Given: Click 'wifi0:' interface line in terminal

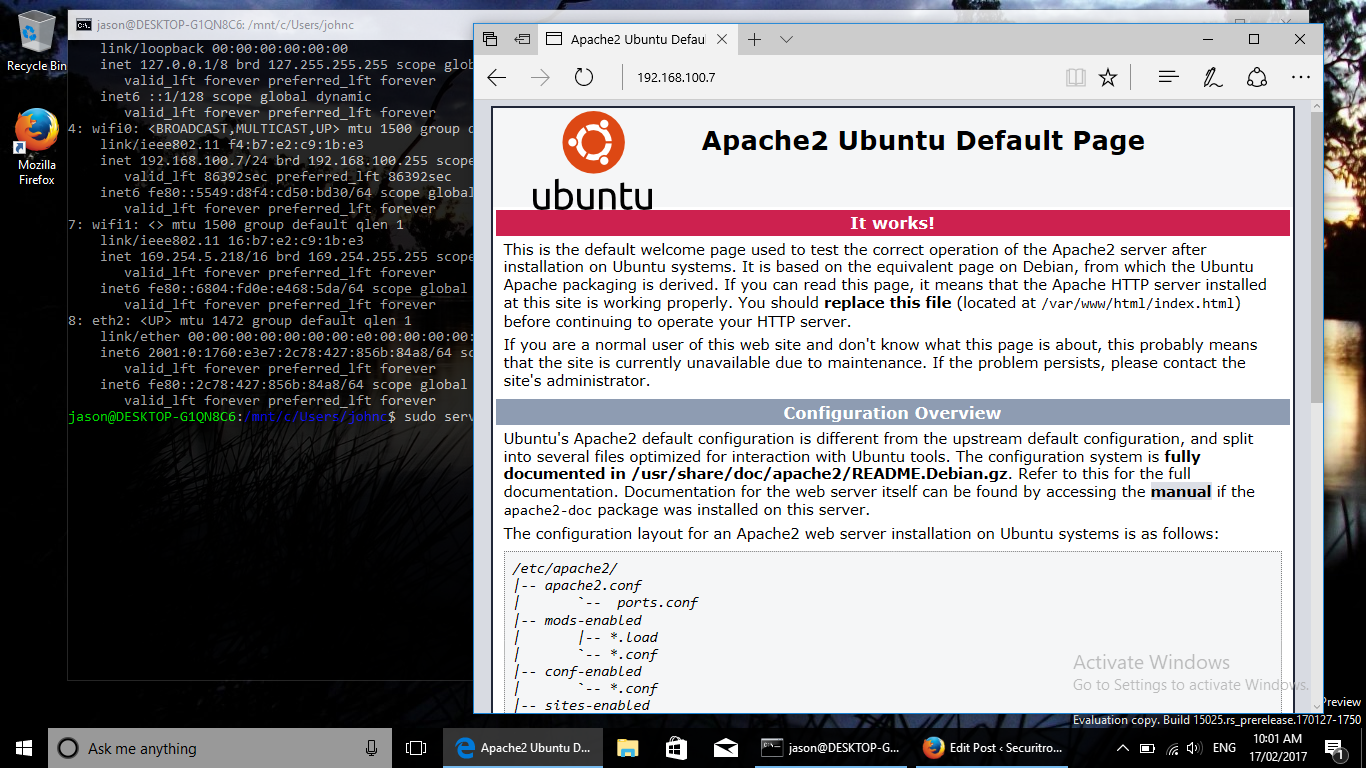Looking at the screenshot, I should pyautogui.click(x=271, y=128).
